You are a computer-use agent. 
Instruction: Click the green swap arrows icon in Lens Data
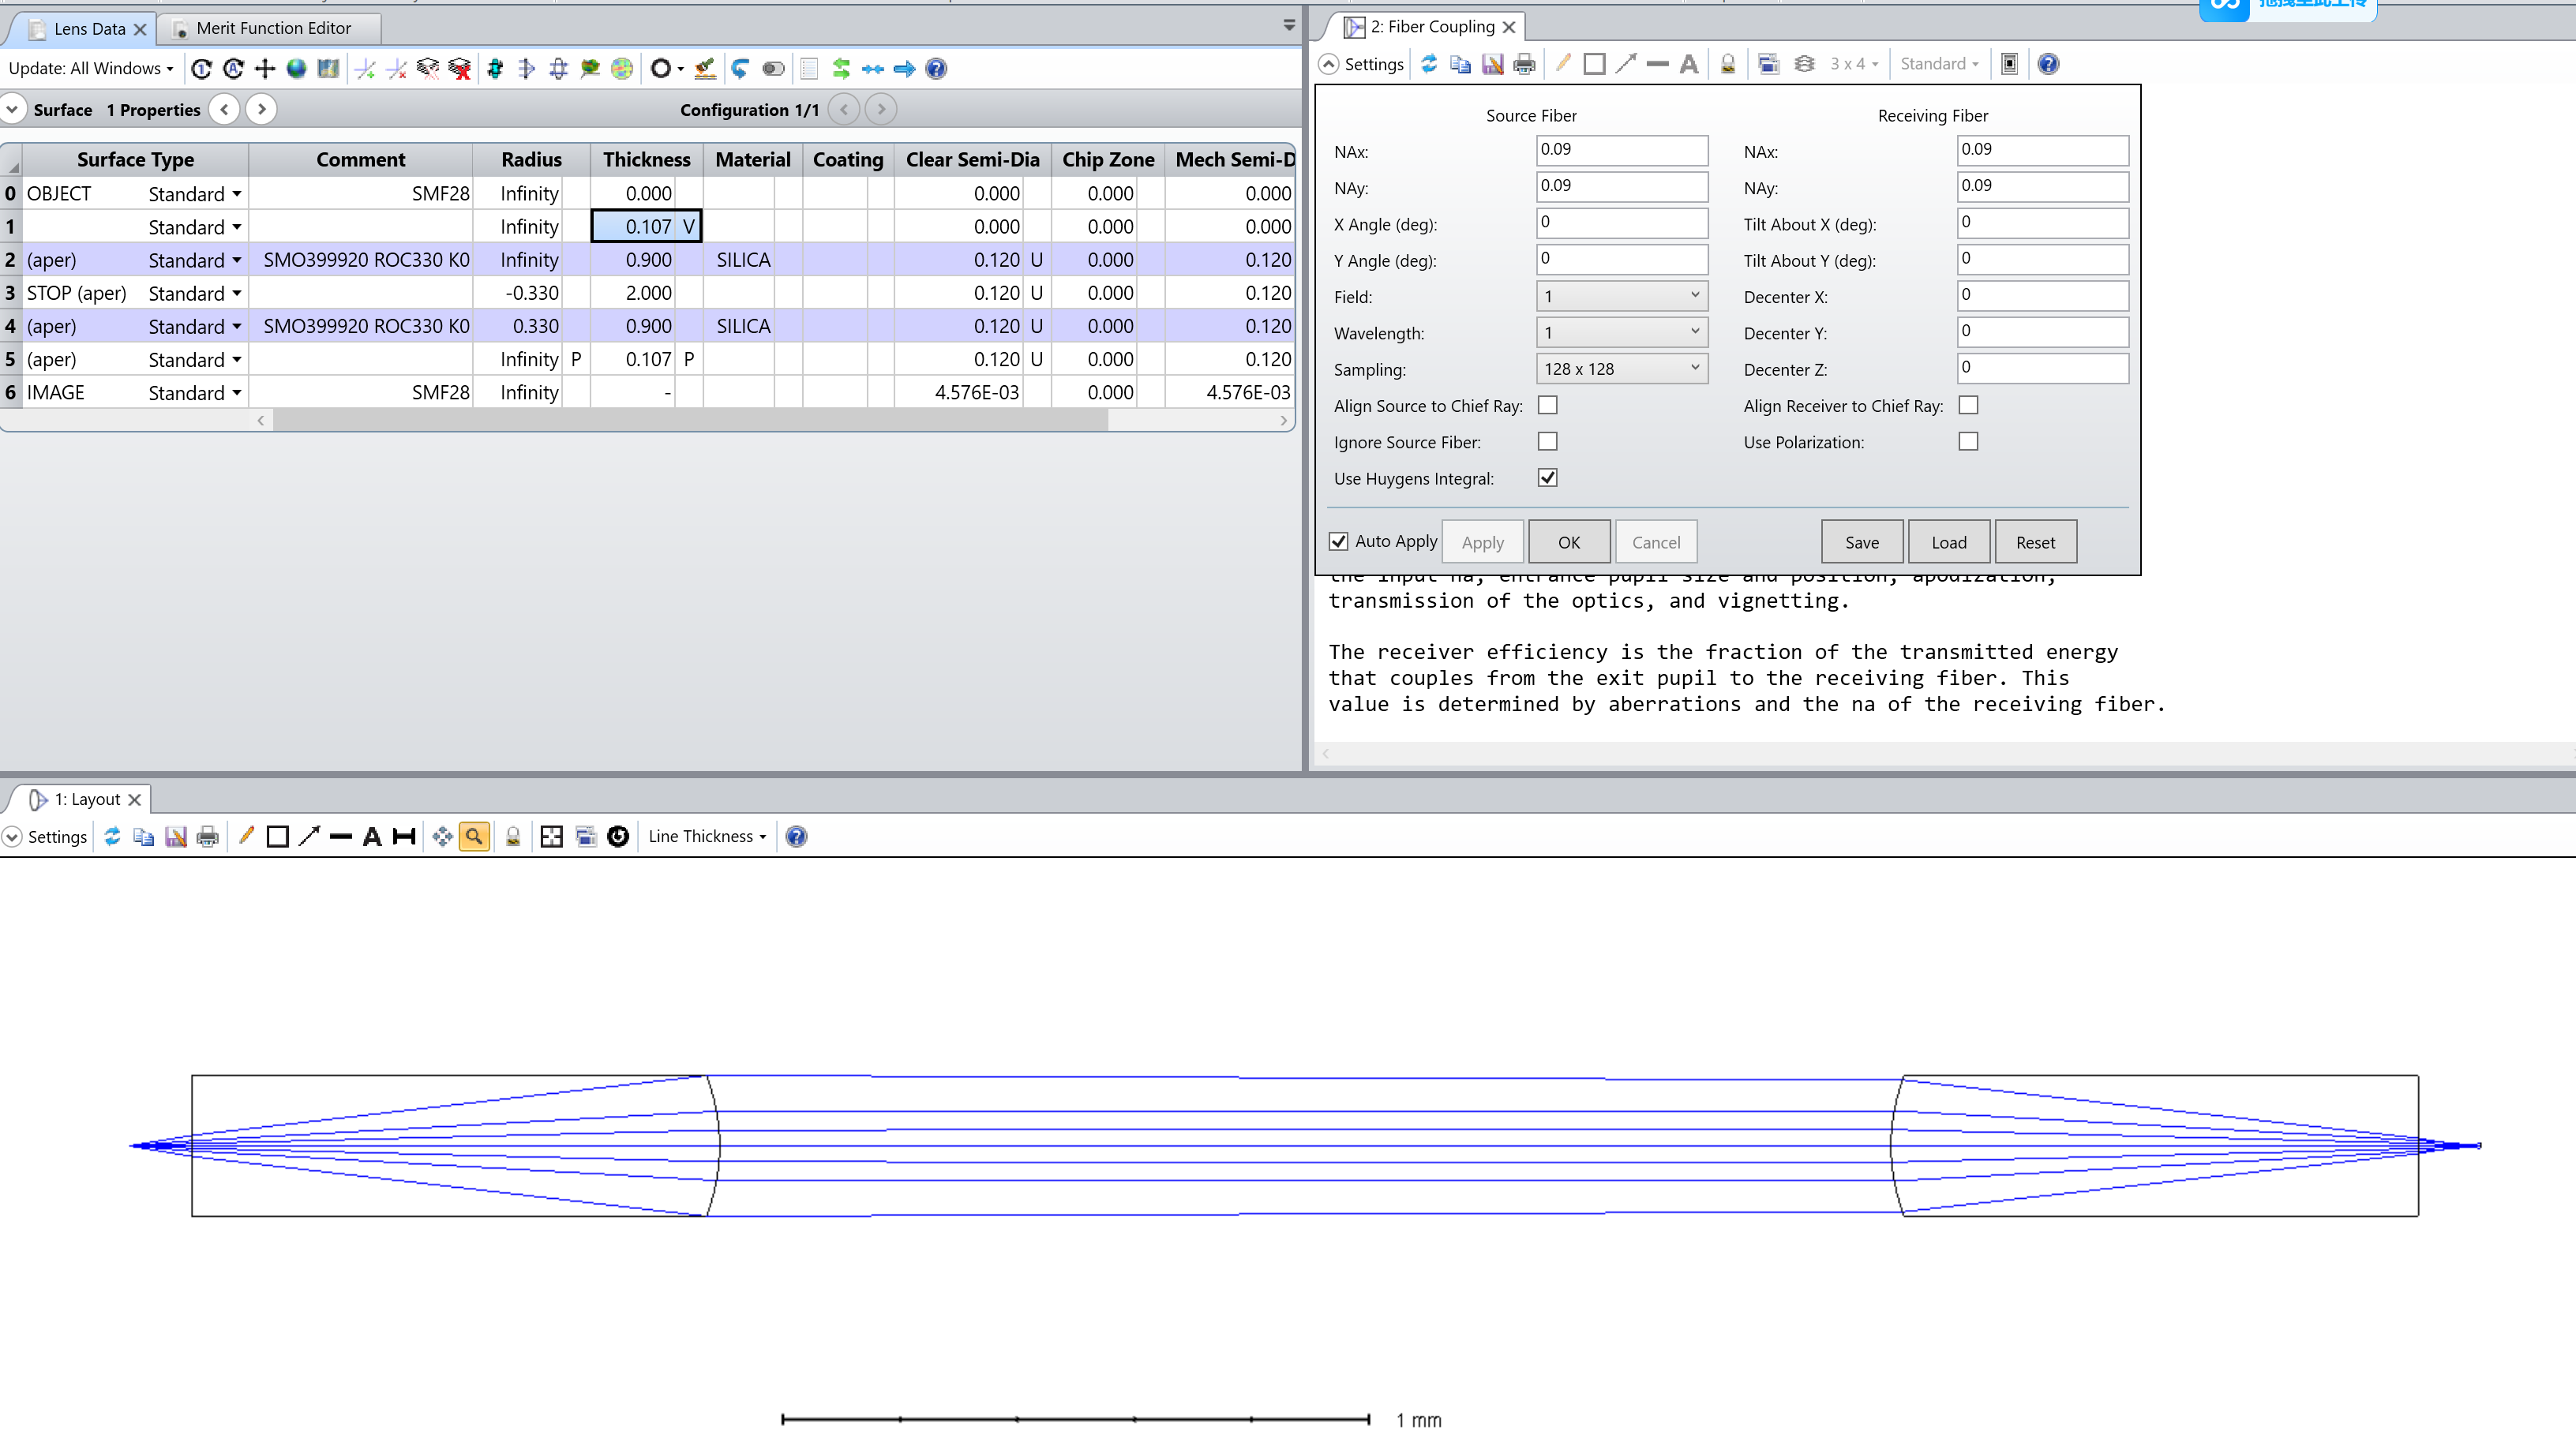tap(841, 68)
